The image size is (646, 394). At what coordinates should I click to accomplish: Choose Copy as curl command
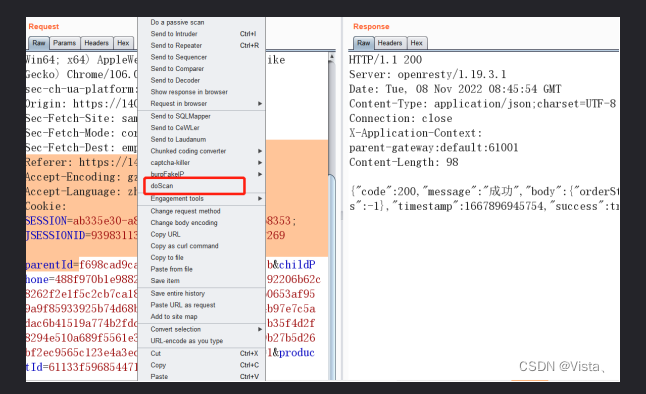(201, 246)
